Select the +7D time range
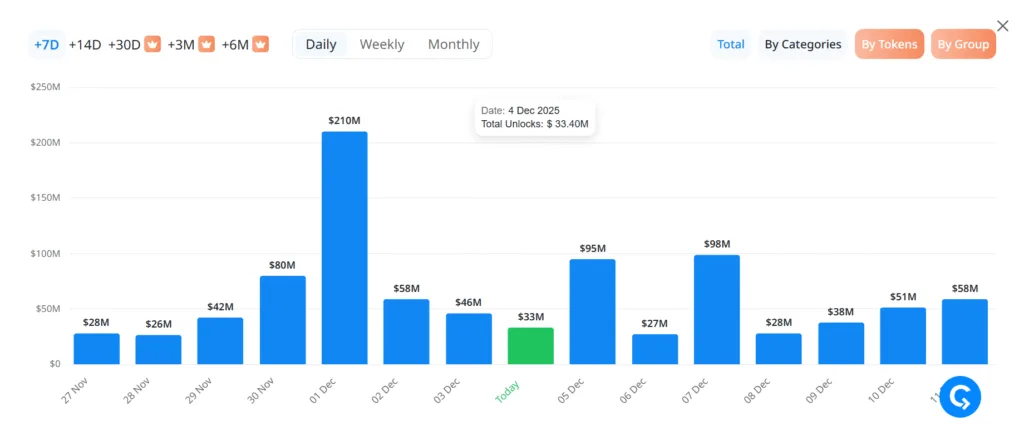 pos(46,44)
